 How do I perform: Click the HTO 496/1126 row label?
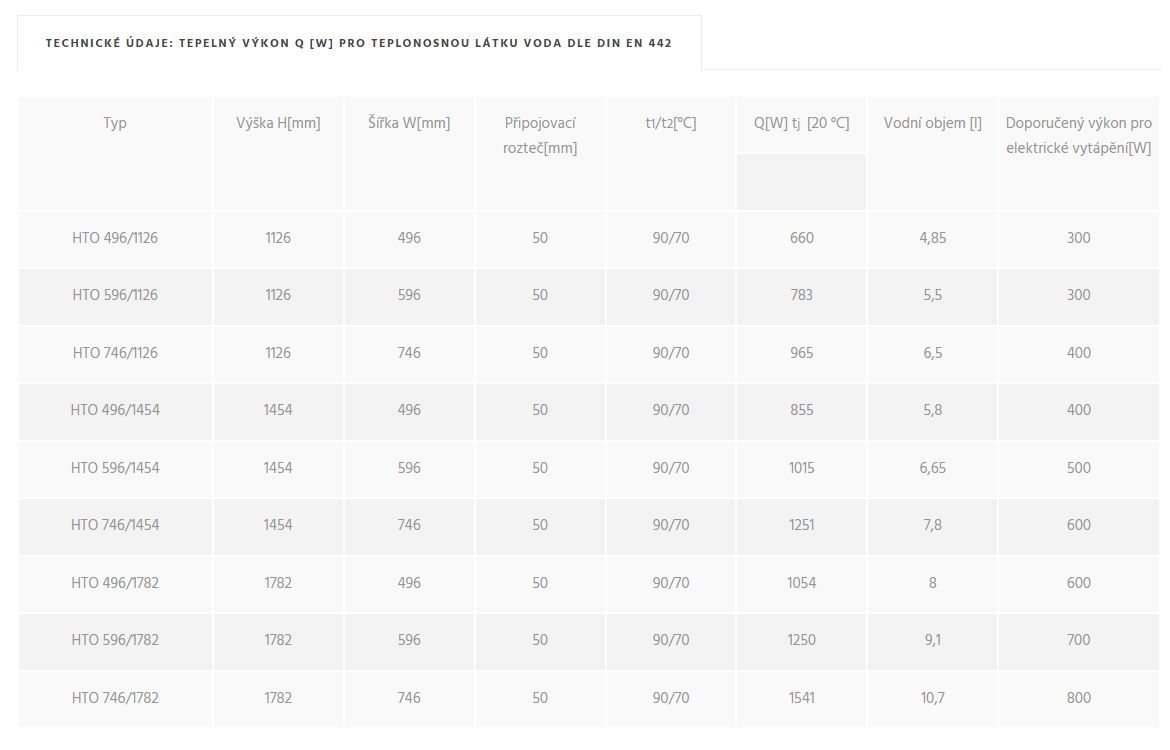115,238
